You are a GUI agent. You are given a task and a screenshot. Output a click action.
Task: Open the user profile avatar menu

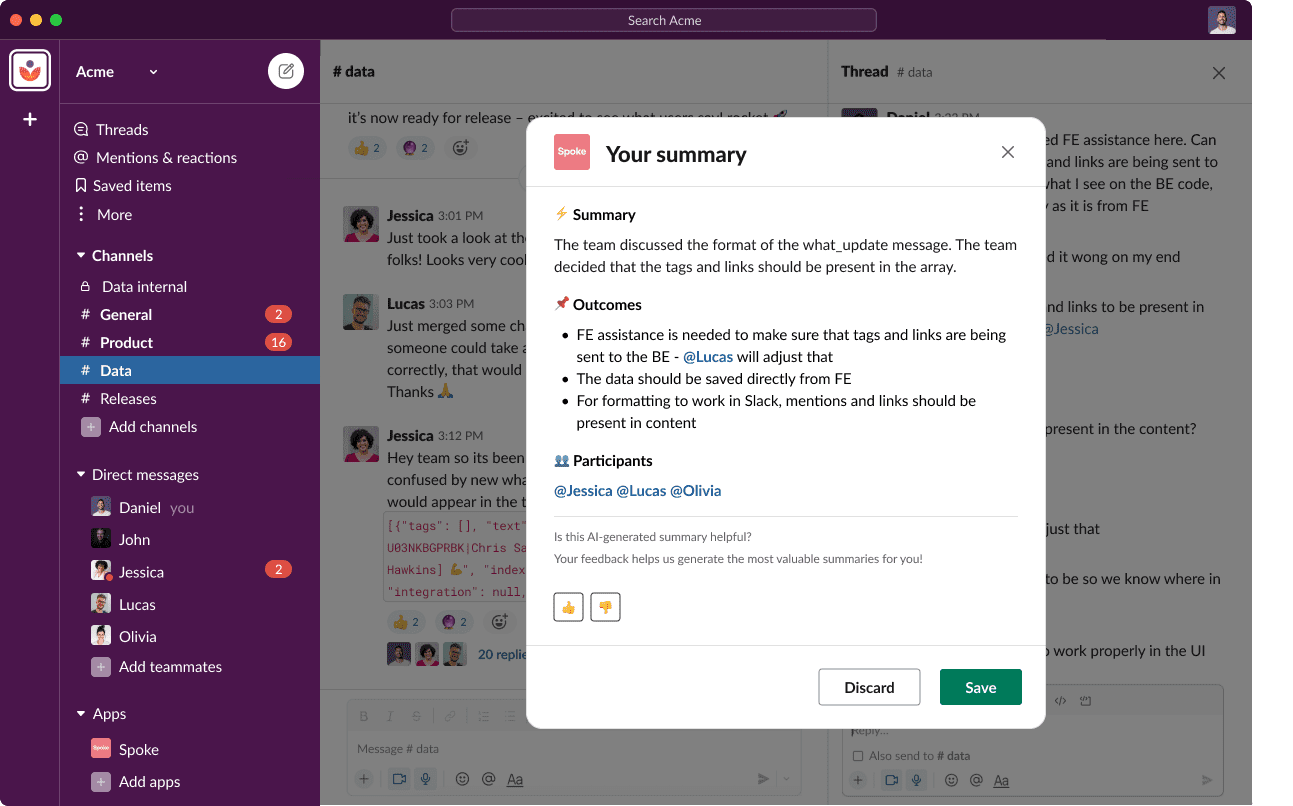(1221, 20)
